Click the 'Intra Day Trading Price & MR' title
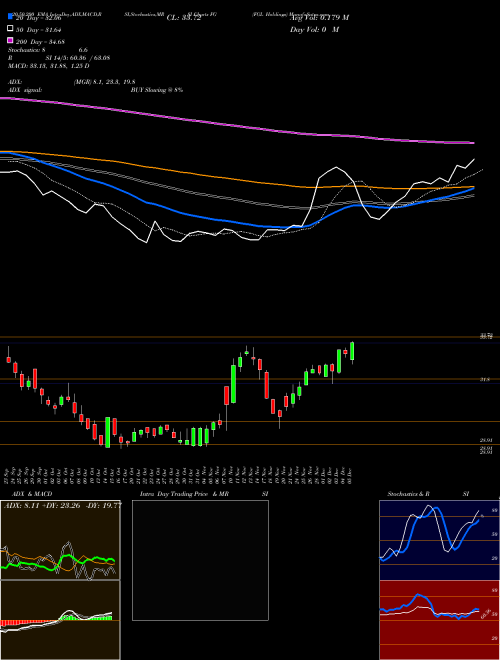Screen dimensions: 500x660 [184, 494]
